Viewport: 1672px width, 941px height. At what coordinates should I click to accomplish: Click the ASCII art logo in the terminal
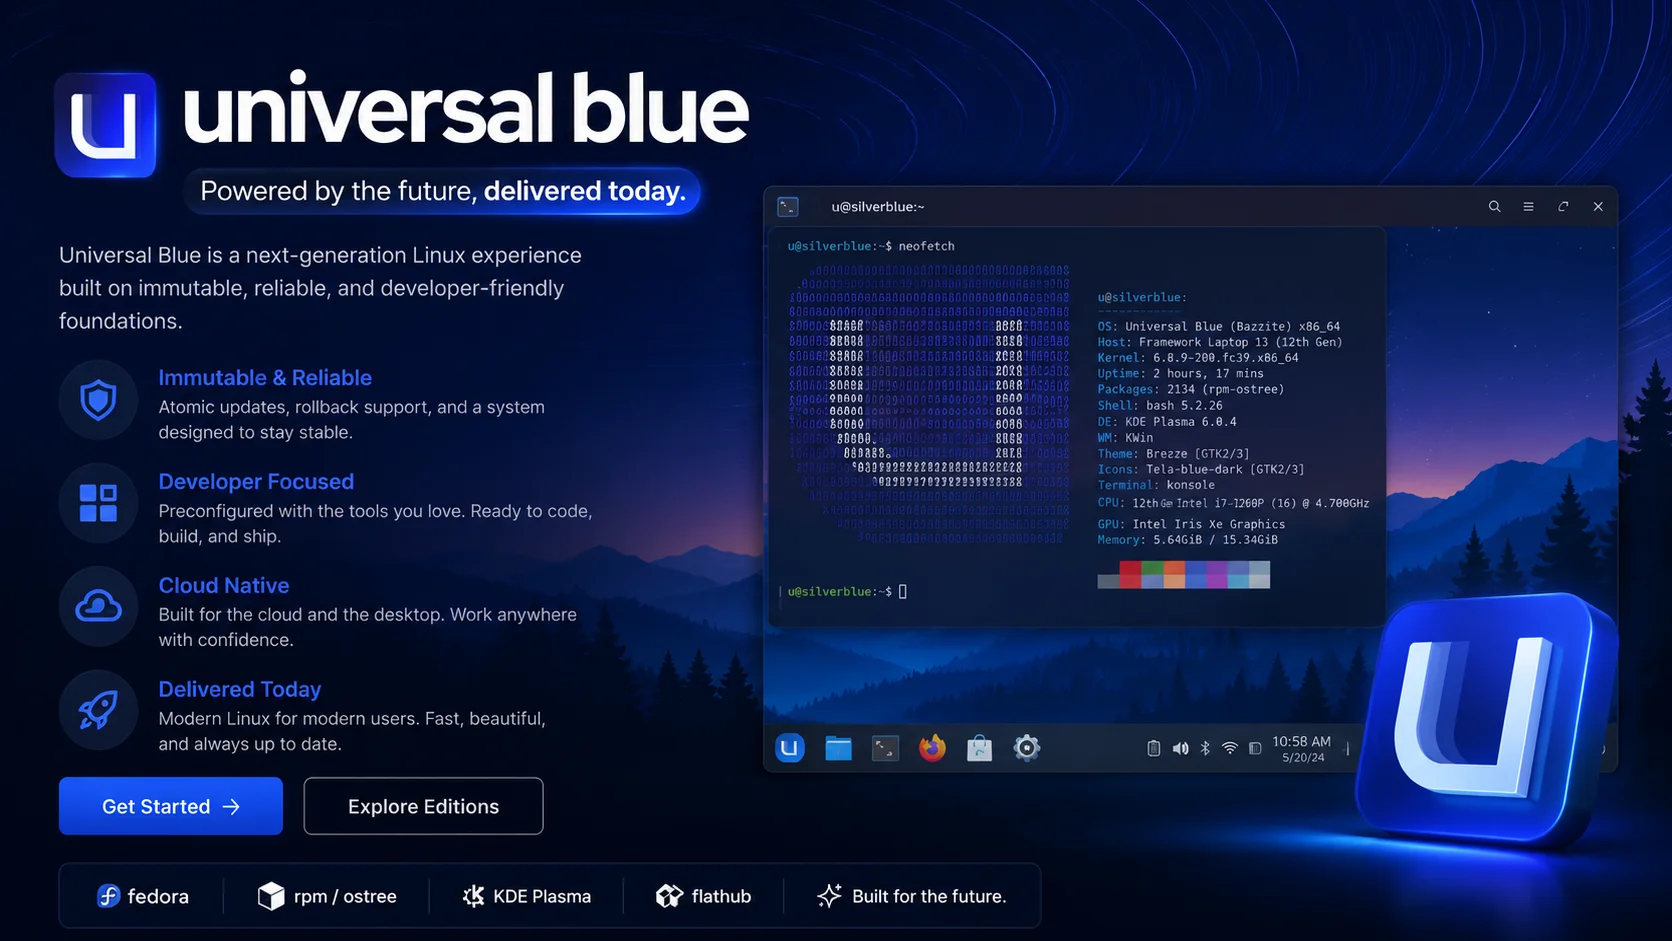[x=929, y=404]
